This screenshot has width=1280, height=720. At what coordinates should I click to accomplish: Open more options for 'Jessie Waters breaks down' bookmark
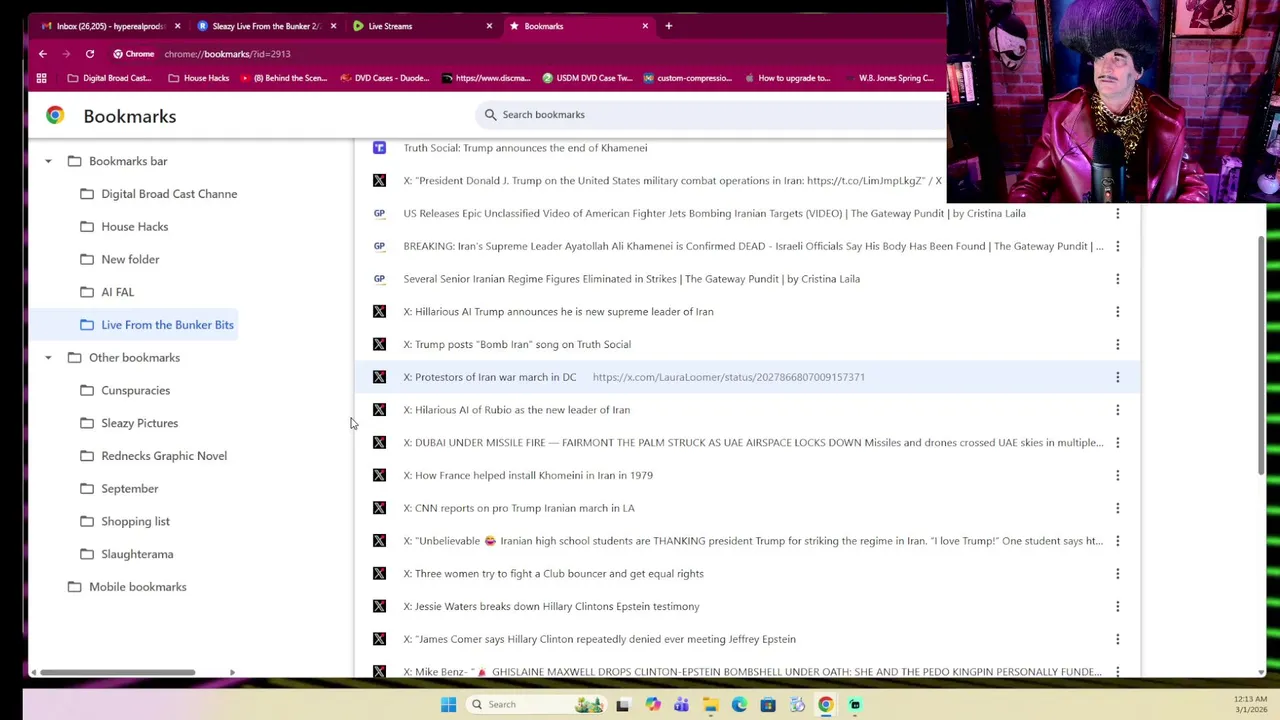click(x=1117, y=606)
